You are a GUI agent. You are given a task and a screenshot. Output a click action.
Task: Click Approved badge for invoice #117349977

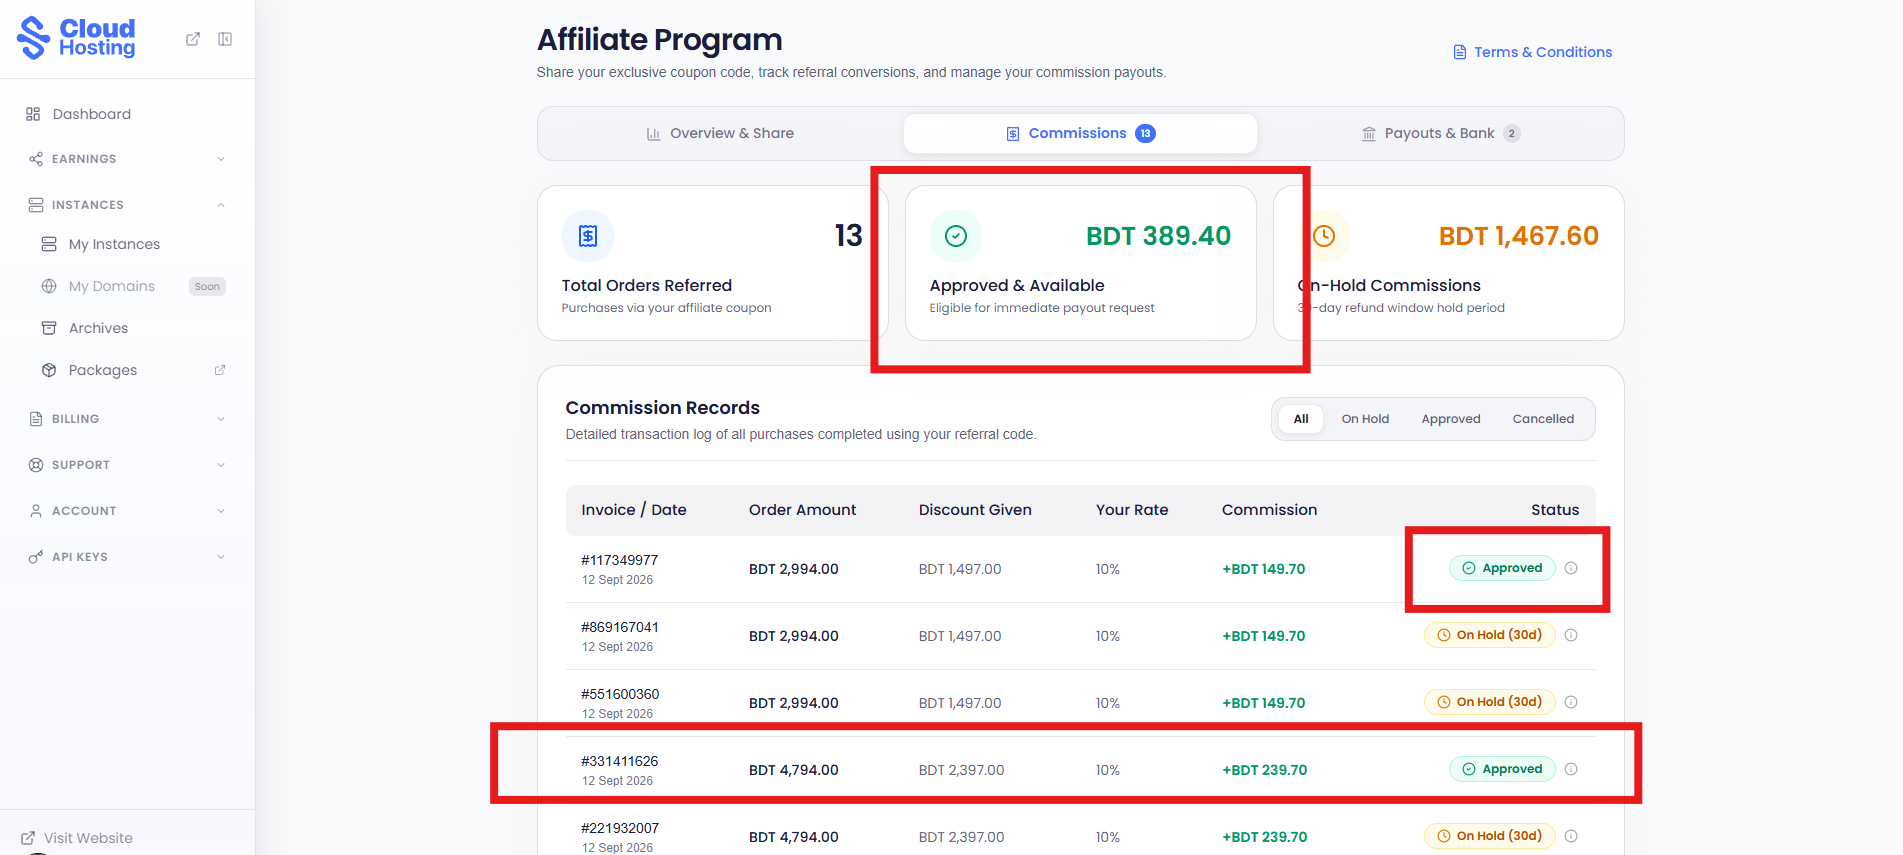point(1502,568)
